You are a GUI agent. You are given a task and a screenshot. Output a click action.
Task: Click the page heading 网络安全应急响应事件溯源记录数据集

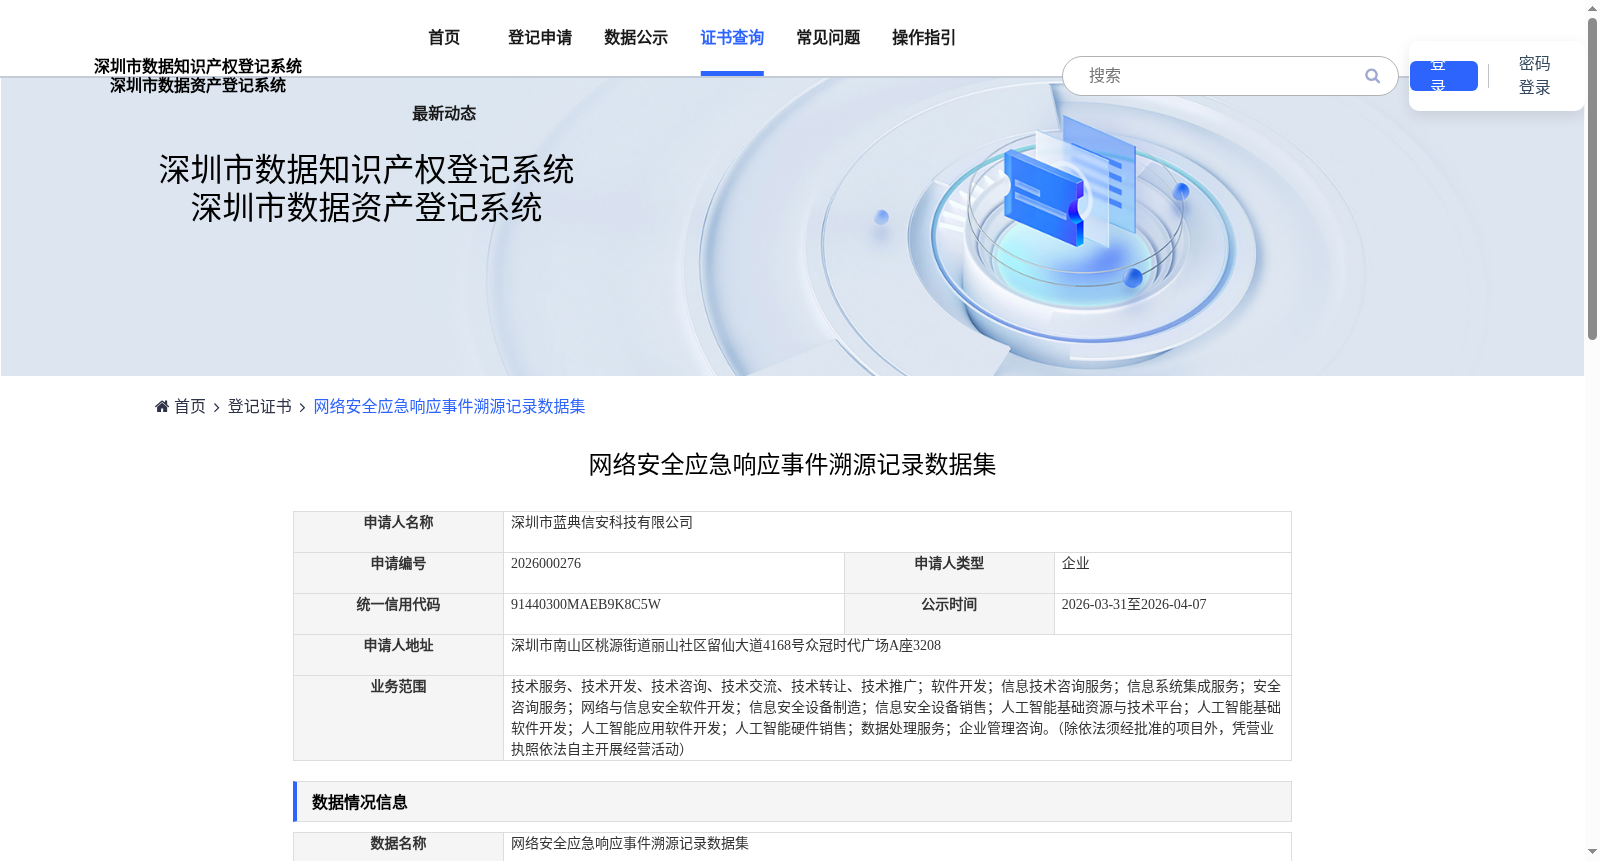792,465
